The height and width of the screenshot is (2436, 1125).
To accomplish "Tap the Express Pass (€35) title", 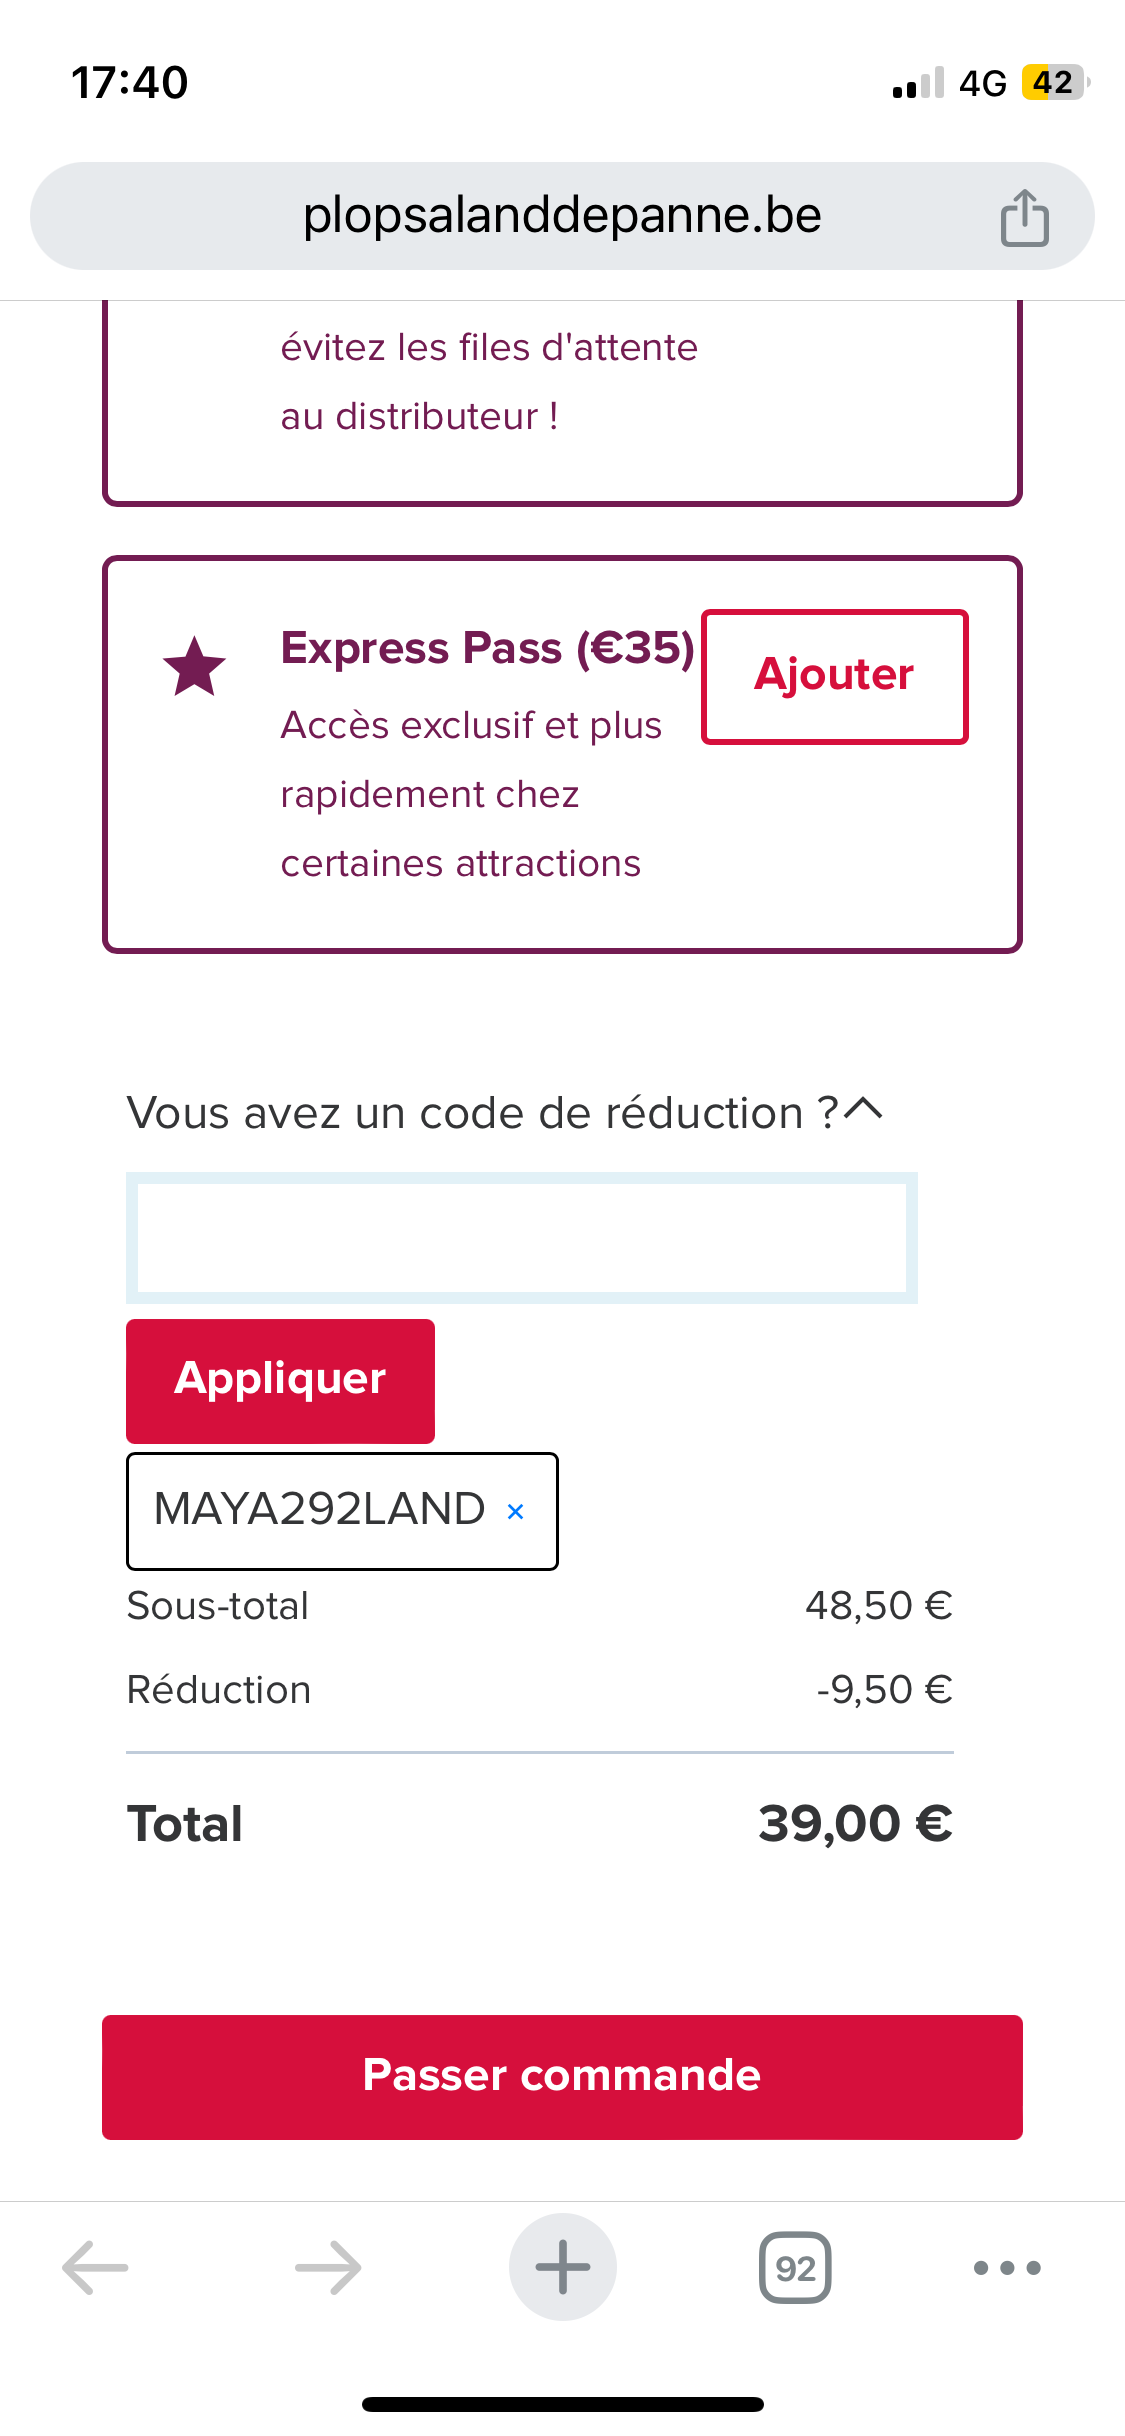I will pyautogui.click(x=487, y=648).
